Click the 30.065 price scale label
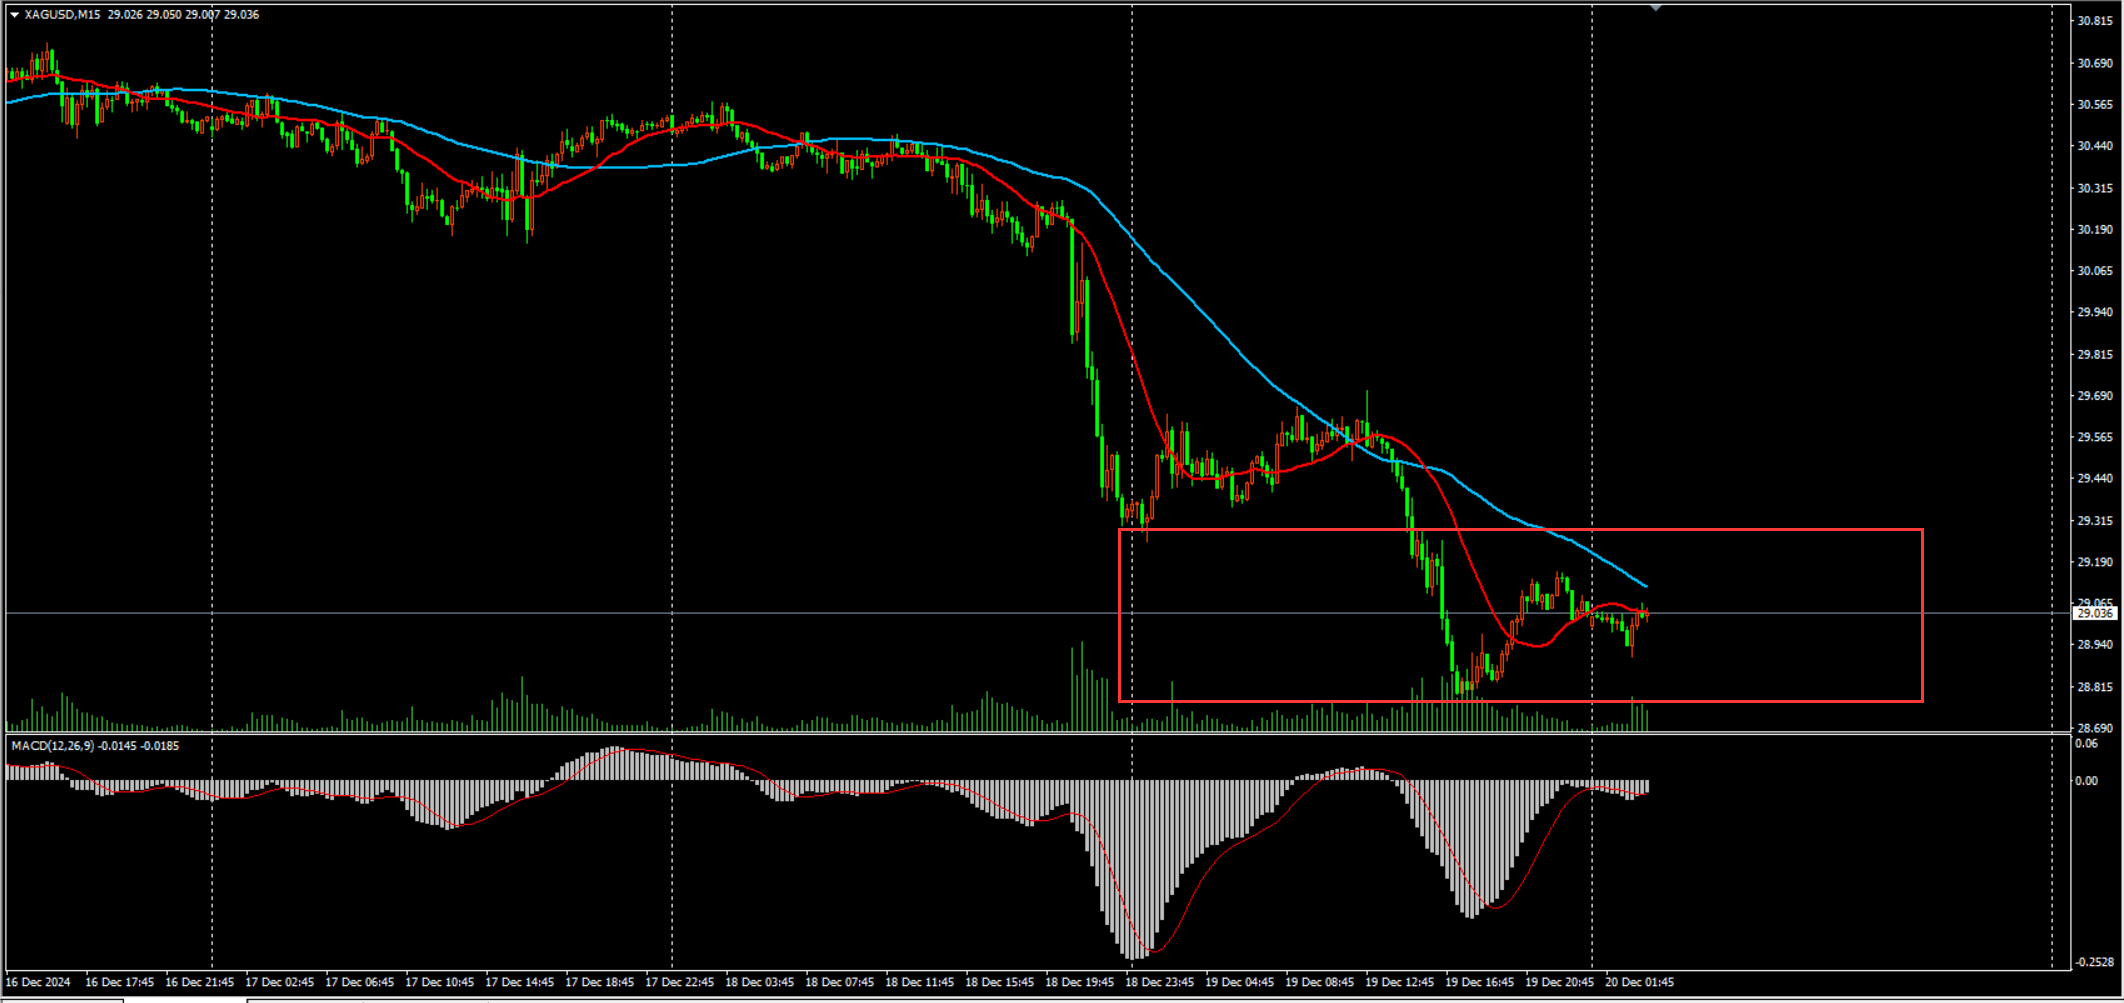The image size is (2124, 1003). click(x=2095, y=271)
